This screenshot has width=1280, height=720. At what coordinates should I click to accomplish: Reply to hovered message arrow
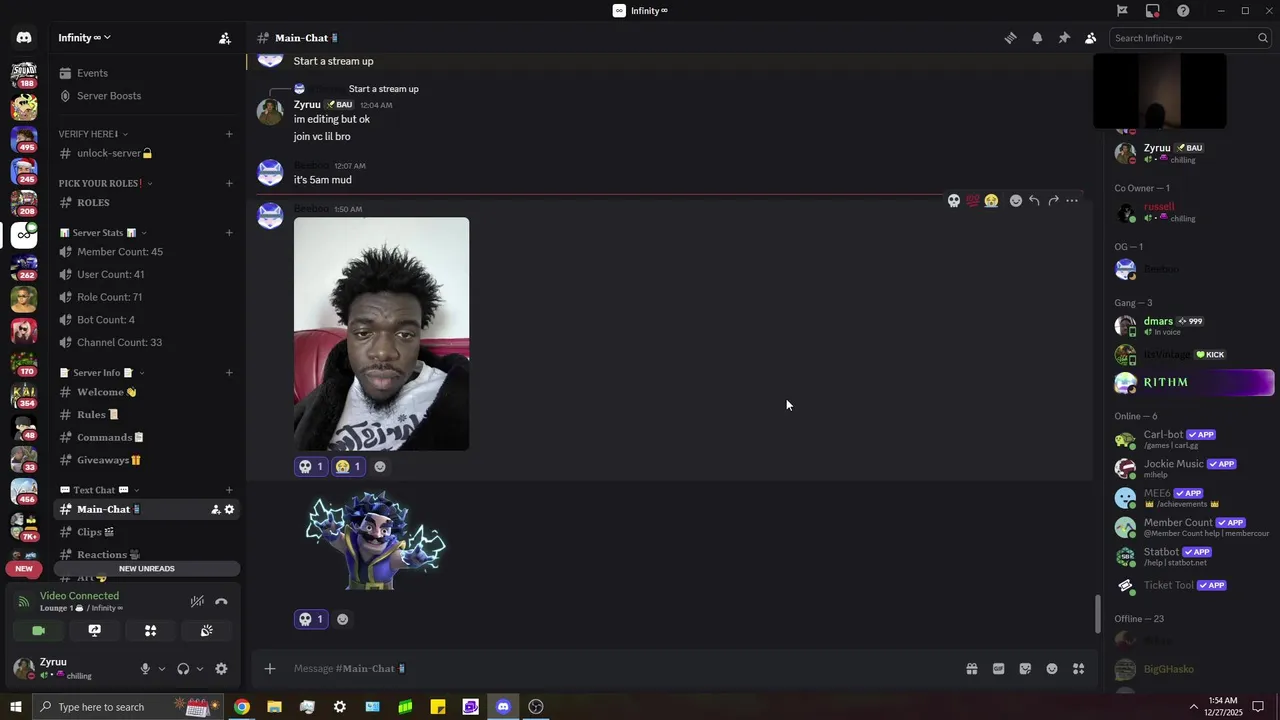point(1034,201)
